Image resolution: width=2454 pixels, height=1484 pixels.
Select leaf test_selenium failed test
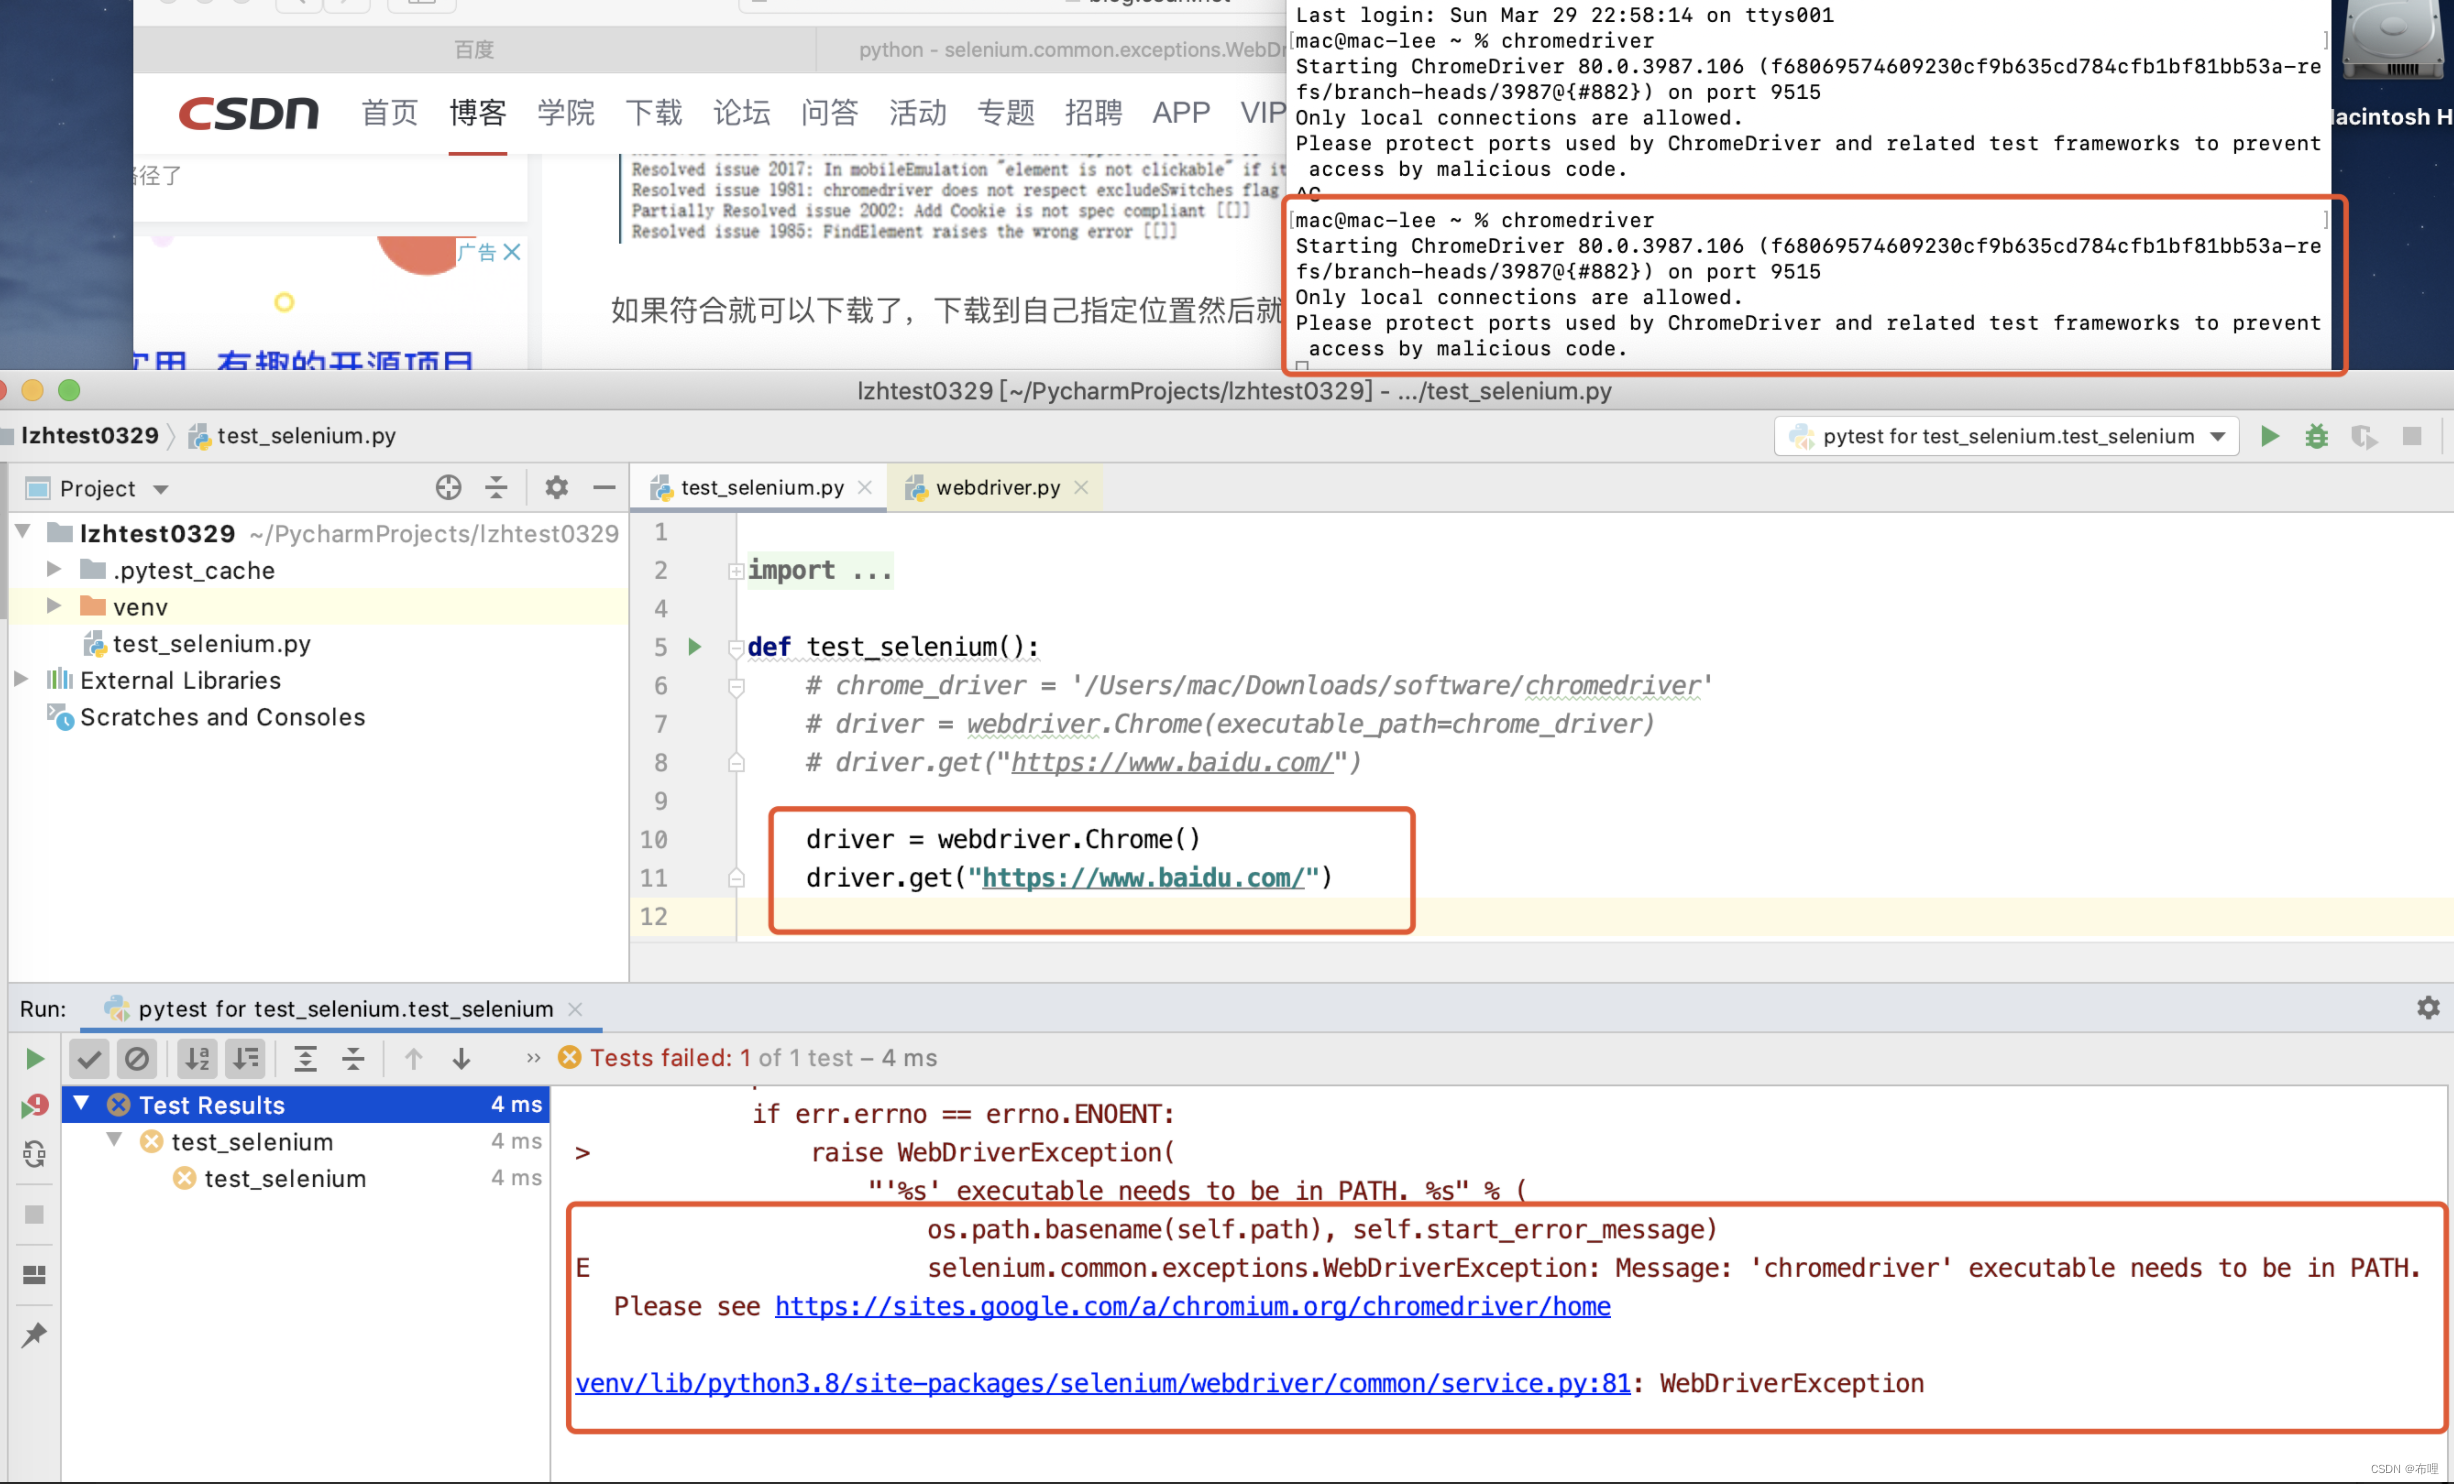285,1178
